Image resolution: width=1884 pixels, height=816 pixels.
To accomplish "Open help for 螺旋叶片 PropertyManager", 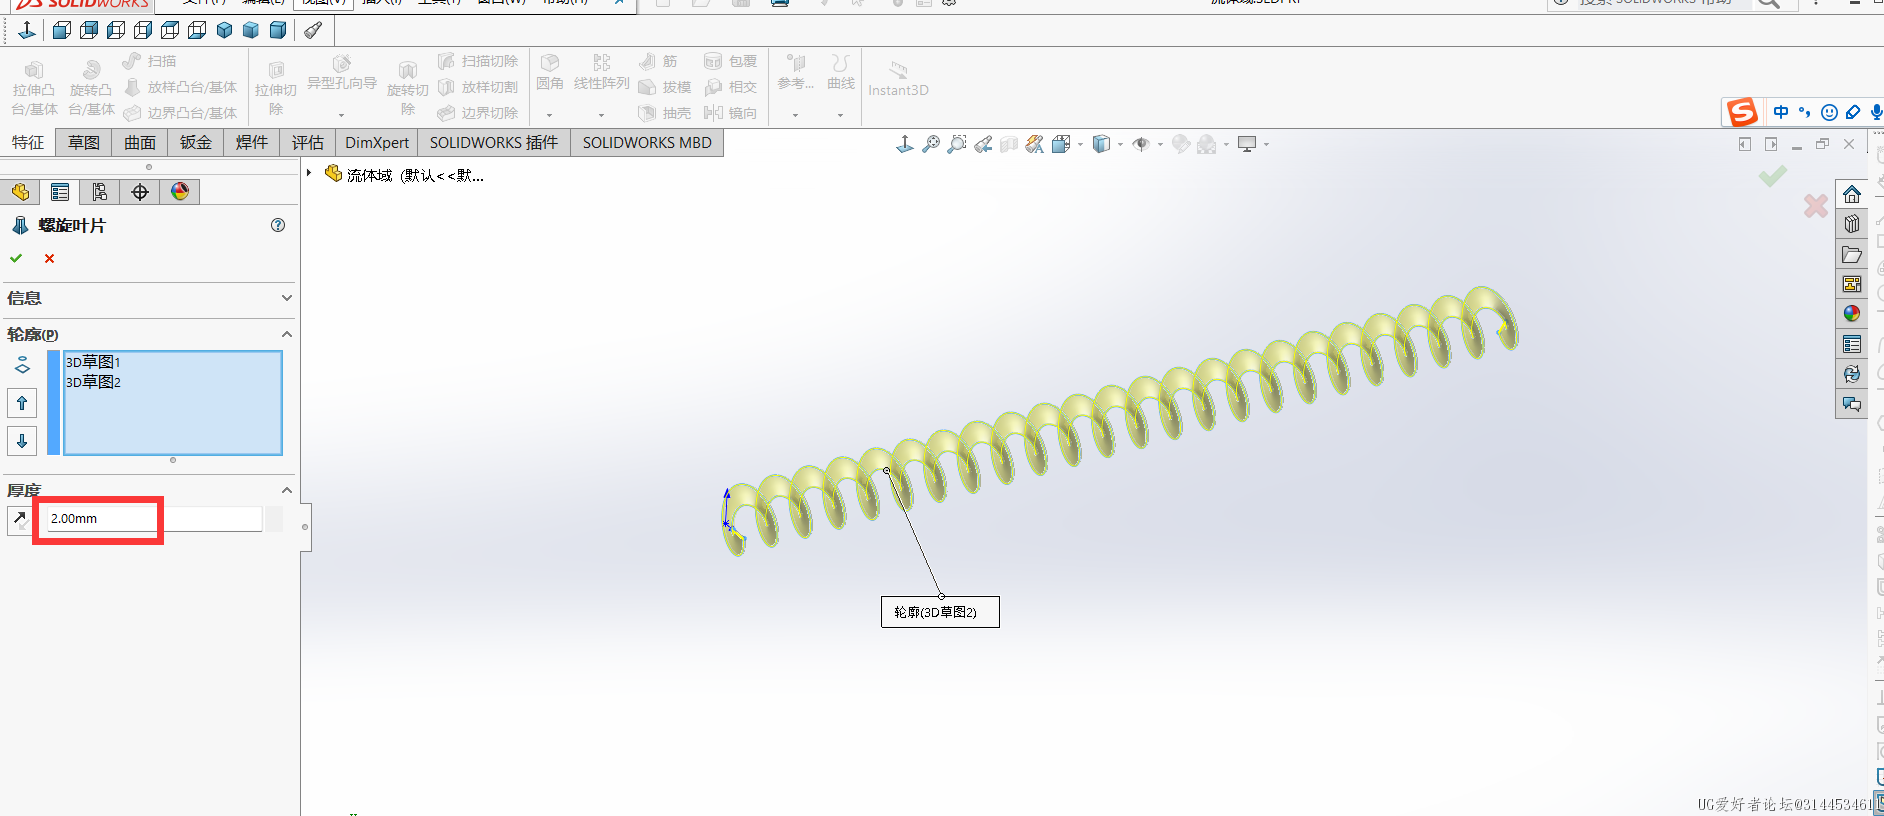I will (278, 225).
